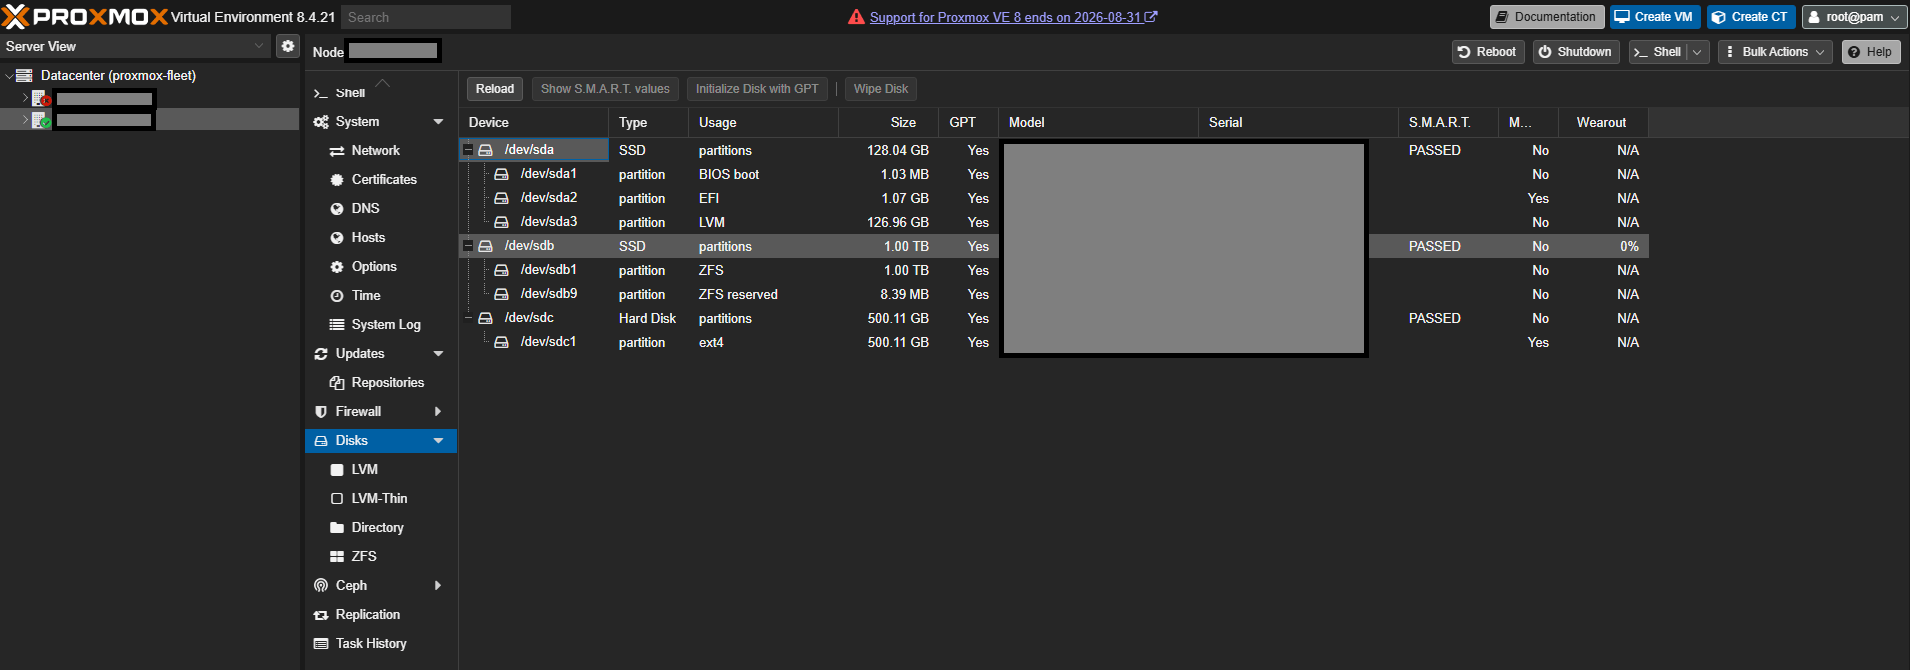Viewport: 1910px width, 670px height.
Task: Open DNS settings page
Action: 365,208
